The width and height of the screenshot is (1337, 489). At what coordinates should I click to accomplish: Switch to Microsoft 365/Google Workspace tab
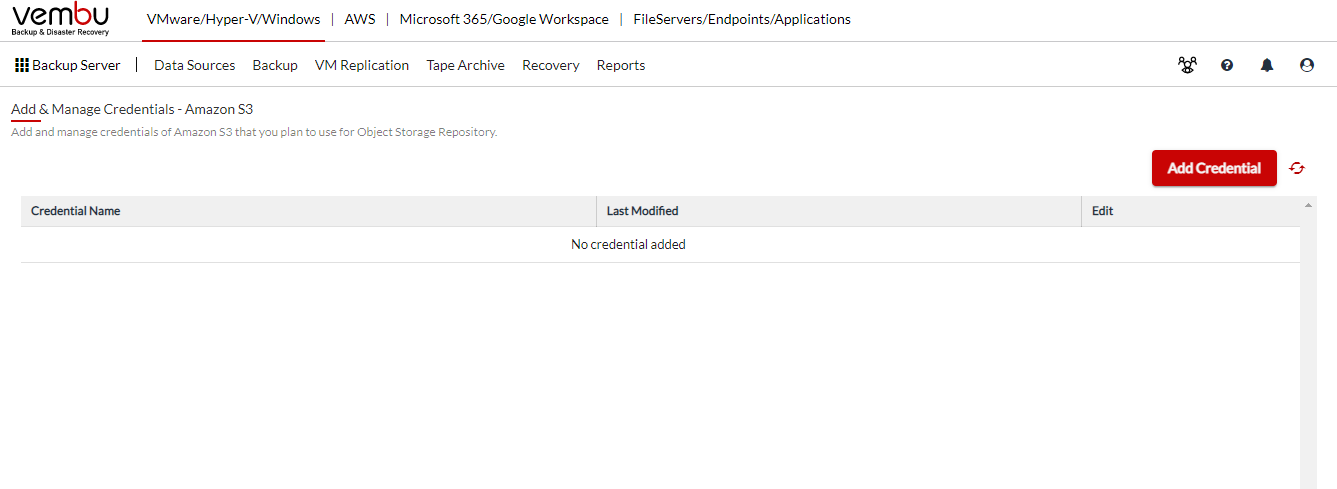tap(504, 19)
